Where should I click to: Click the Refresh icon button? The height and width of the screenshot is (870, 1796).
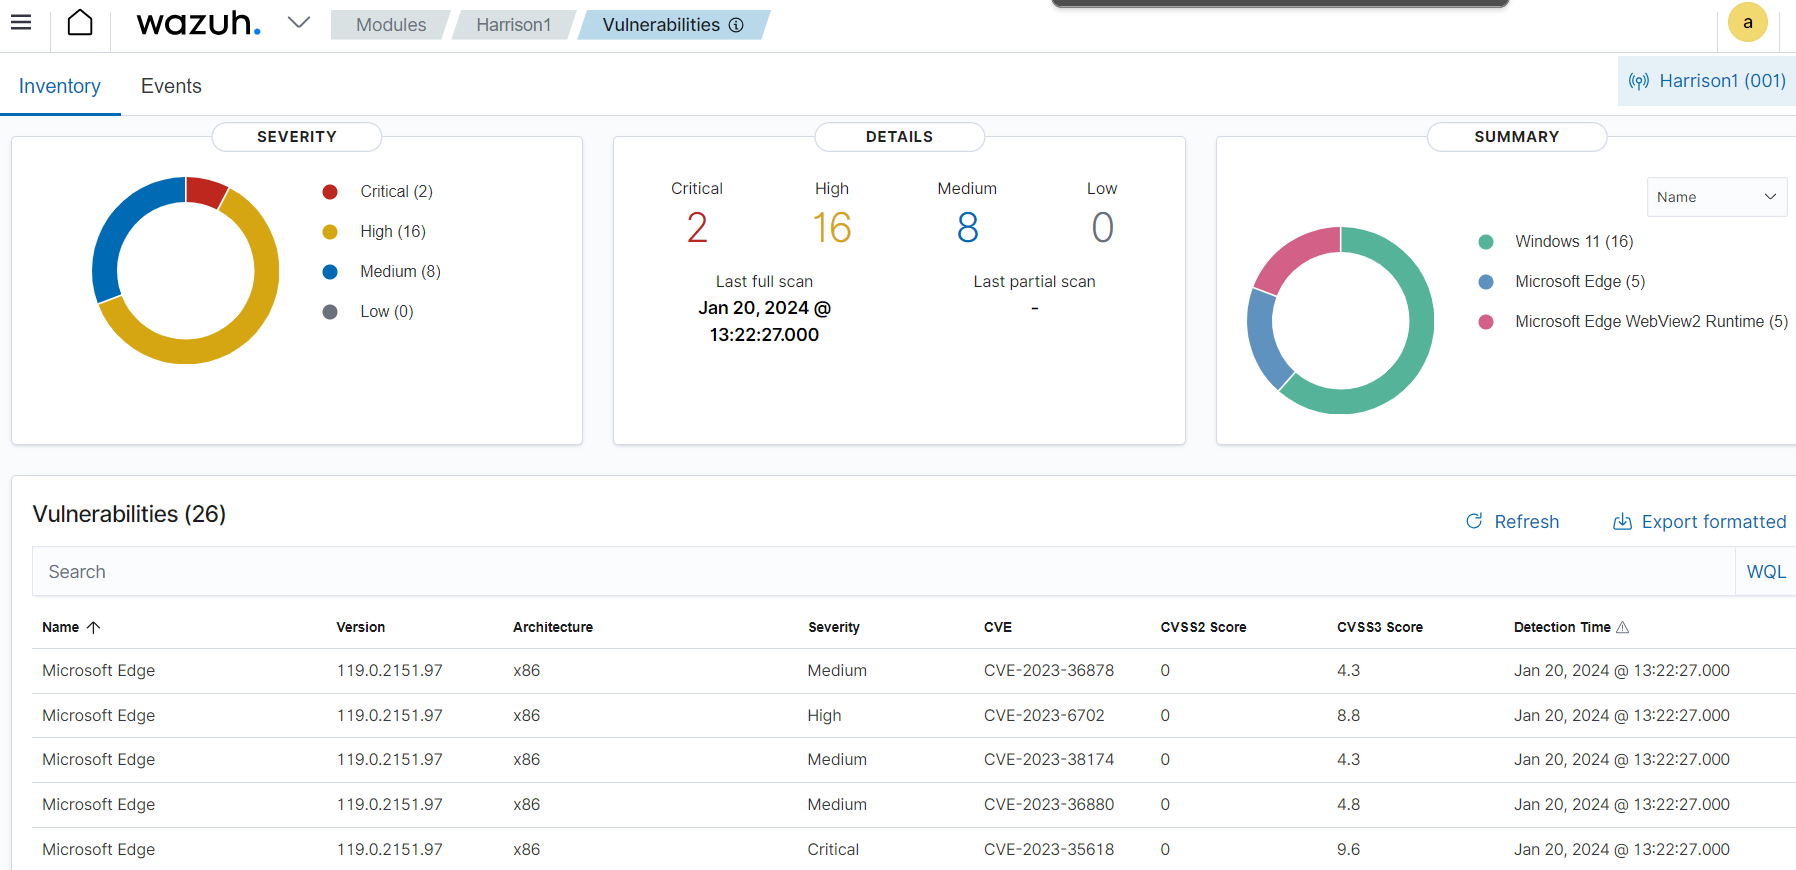1474,521
